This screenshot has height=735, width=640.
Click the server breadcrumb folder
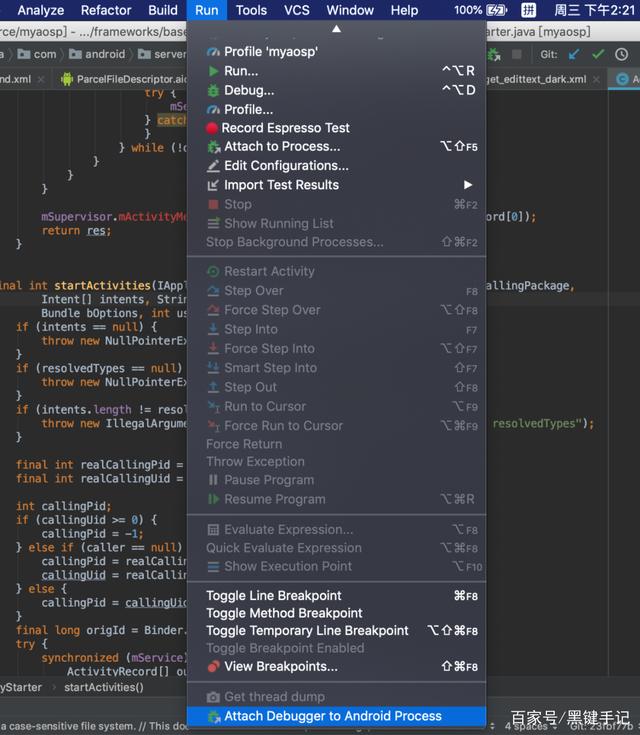162,54
